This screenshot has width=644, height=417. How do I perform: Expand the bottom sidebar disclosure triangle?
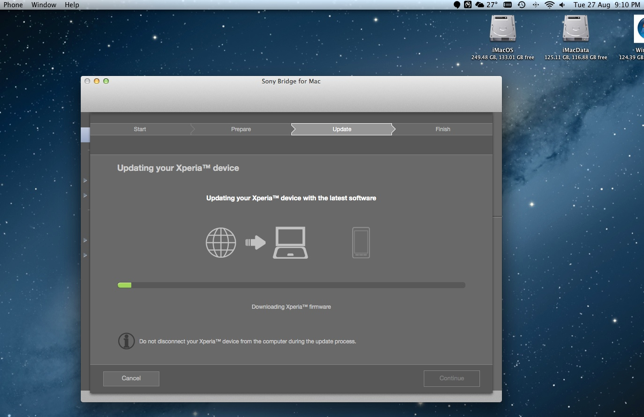click(x=86, y=255)
